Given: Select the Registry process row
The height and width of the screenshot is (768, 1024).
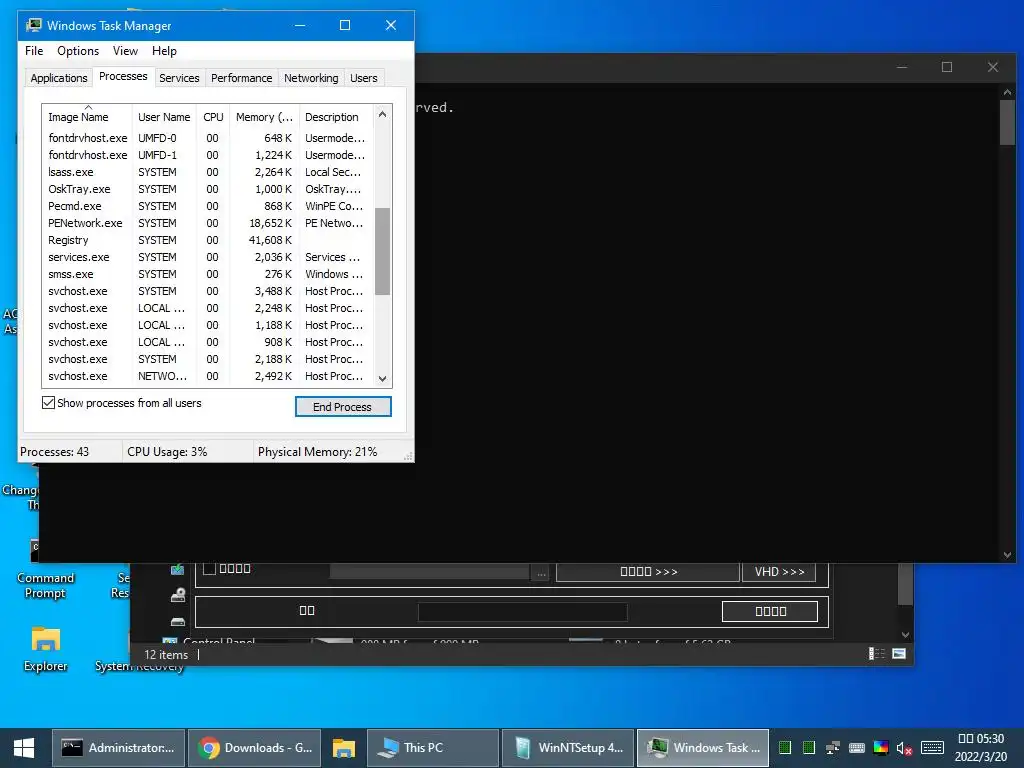Looking at the screenshot, I should 208,240.
